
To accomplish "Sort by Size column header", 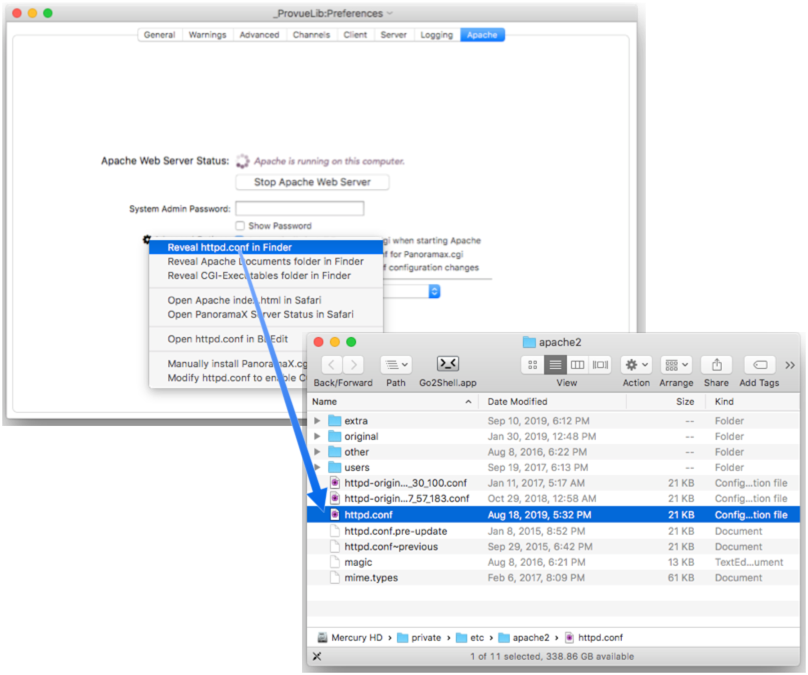I will click(664, 401).
